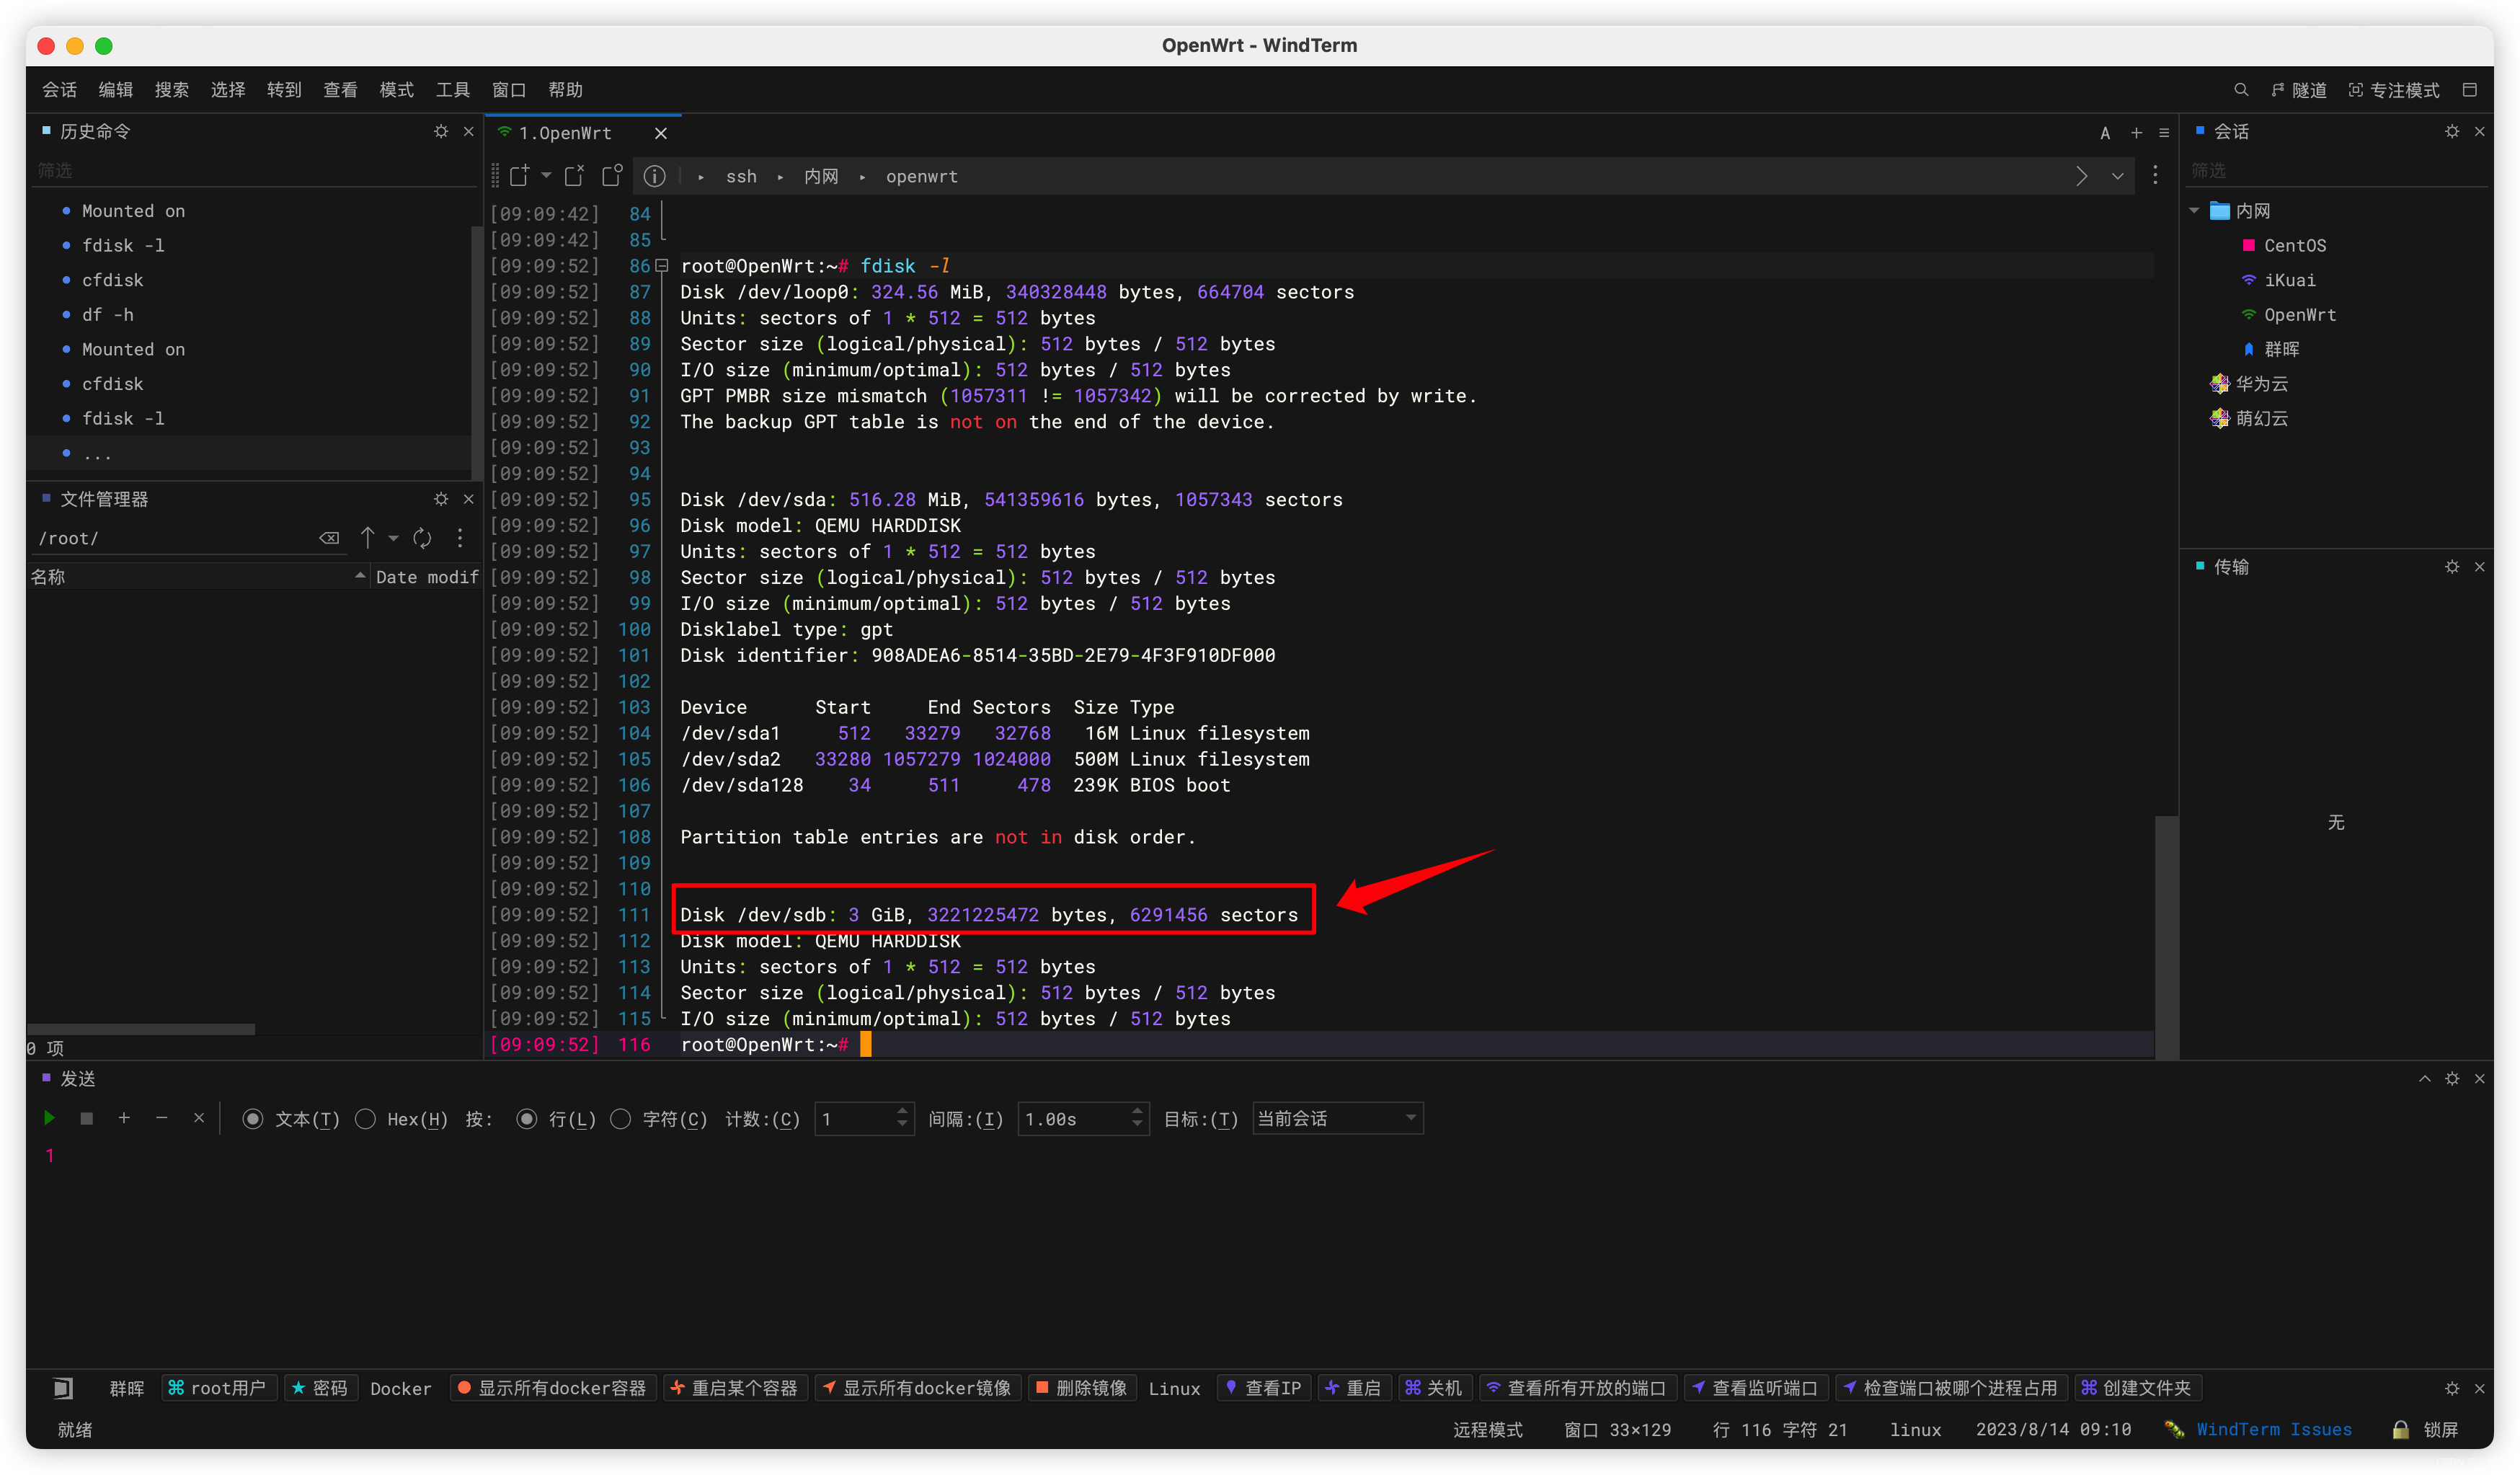Start sending with the green play button
The image size is (2520, 1475).
(x=49, y=1118)
